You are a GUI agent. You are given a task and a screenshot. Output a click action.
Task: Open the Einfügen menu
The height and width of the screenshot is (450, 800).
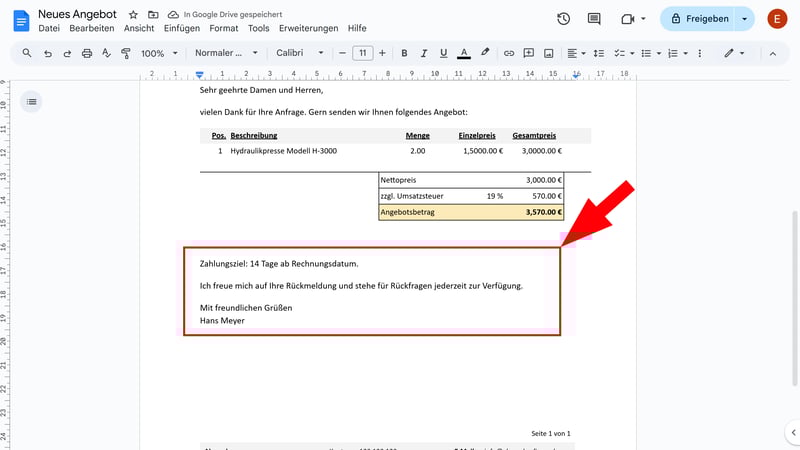pos(181,29)
